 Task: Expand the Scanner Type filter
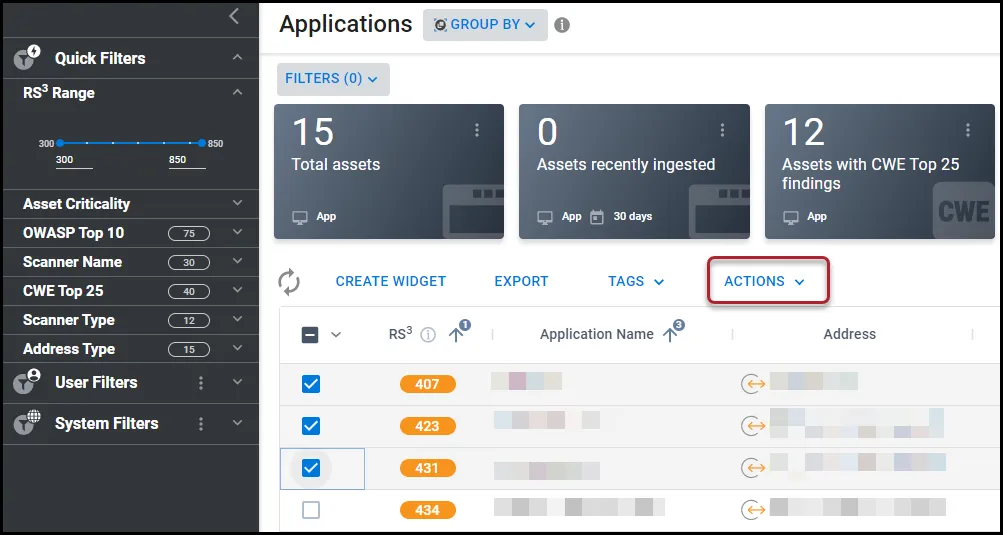(237, 319)
